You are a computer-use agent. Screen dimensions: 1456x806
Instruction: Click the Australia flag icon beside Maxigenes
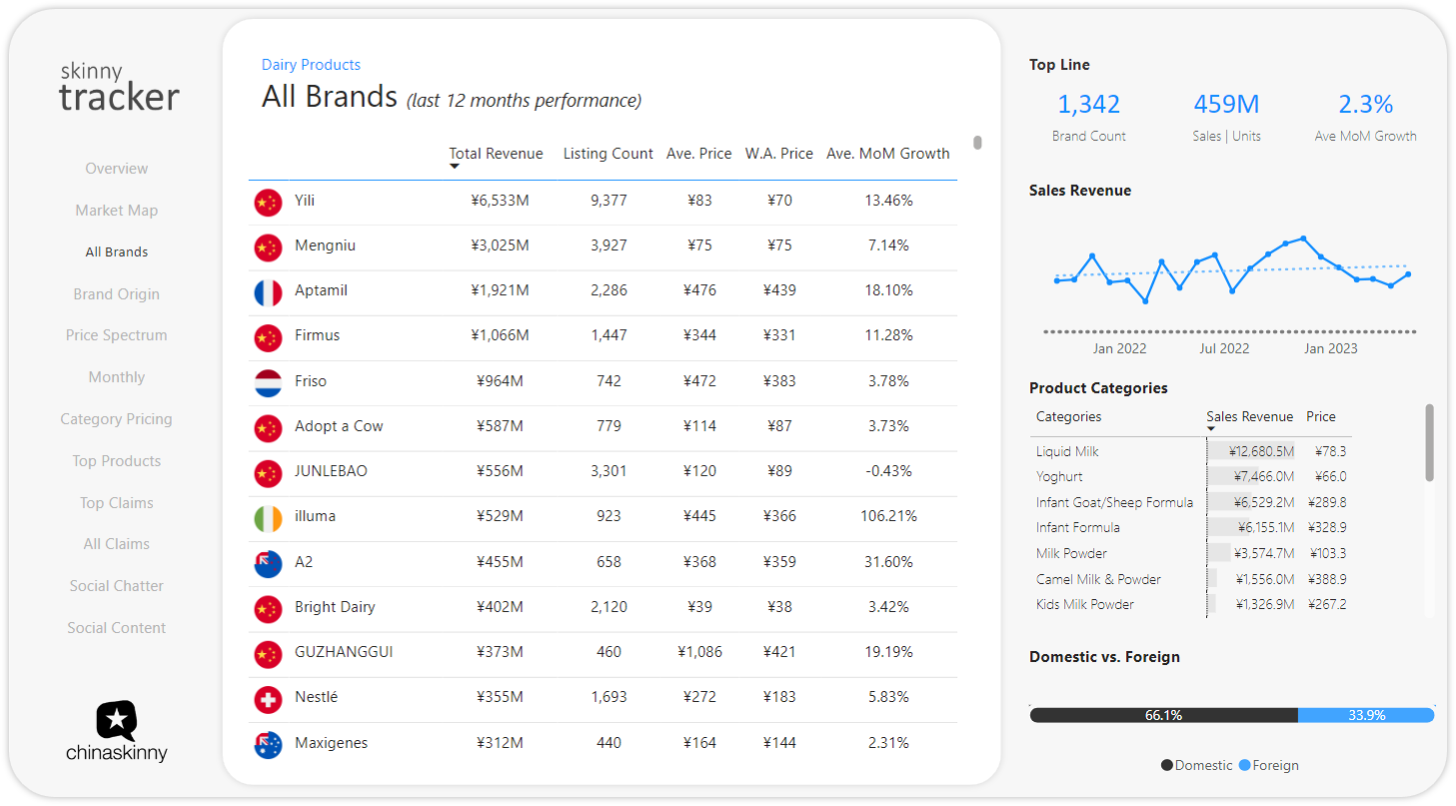tap(268, 744)
